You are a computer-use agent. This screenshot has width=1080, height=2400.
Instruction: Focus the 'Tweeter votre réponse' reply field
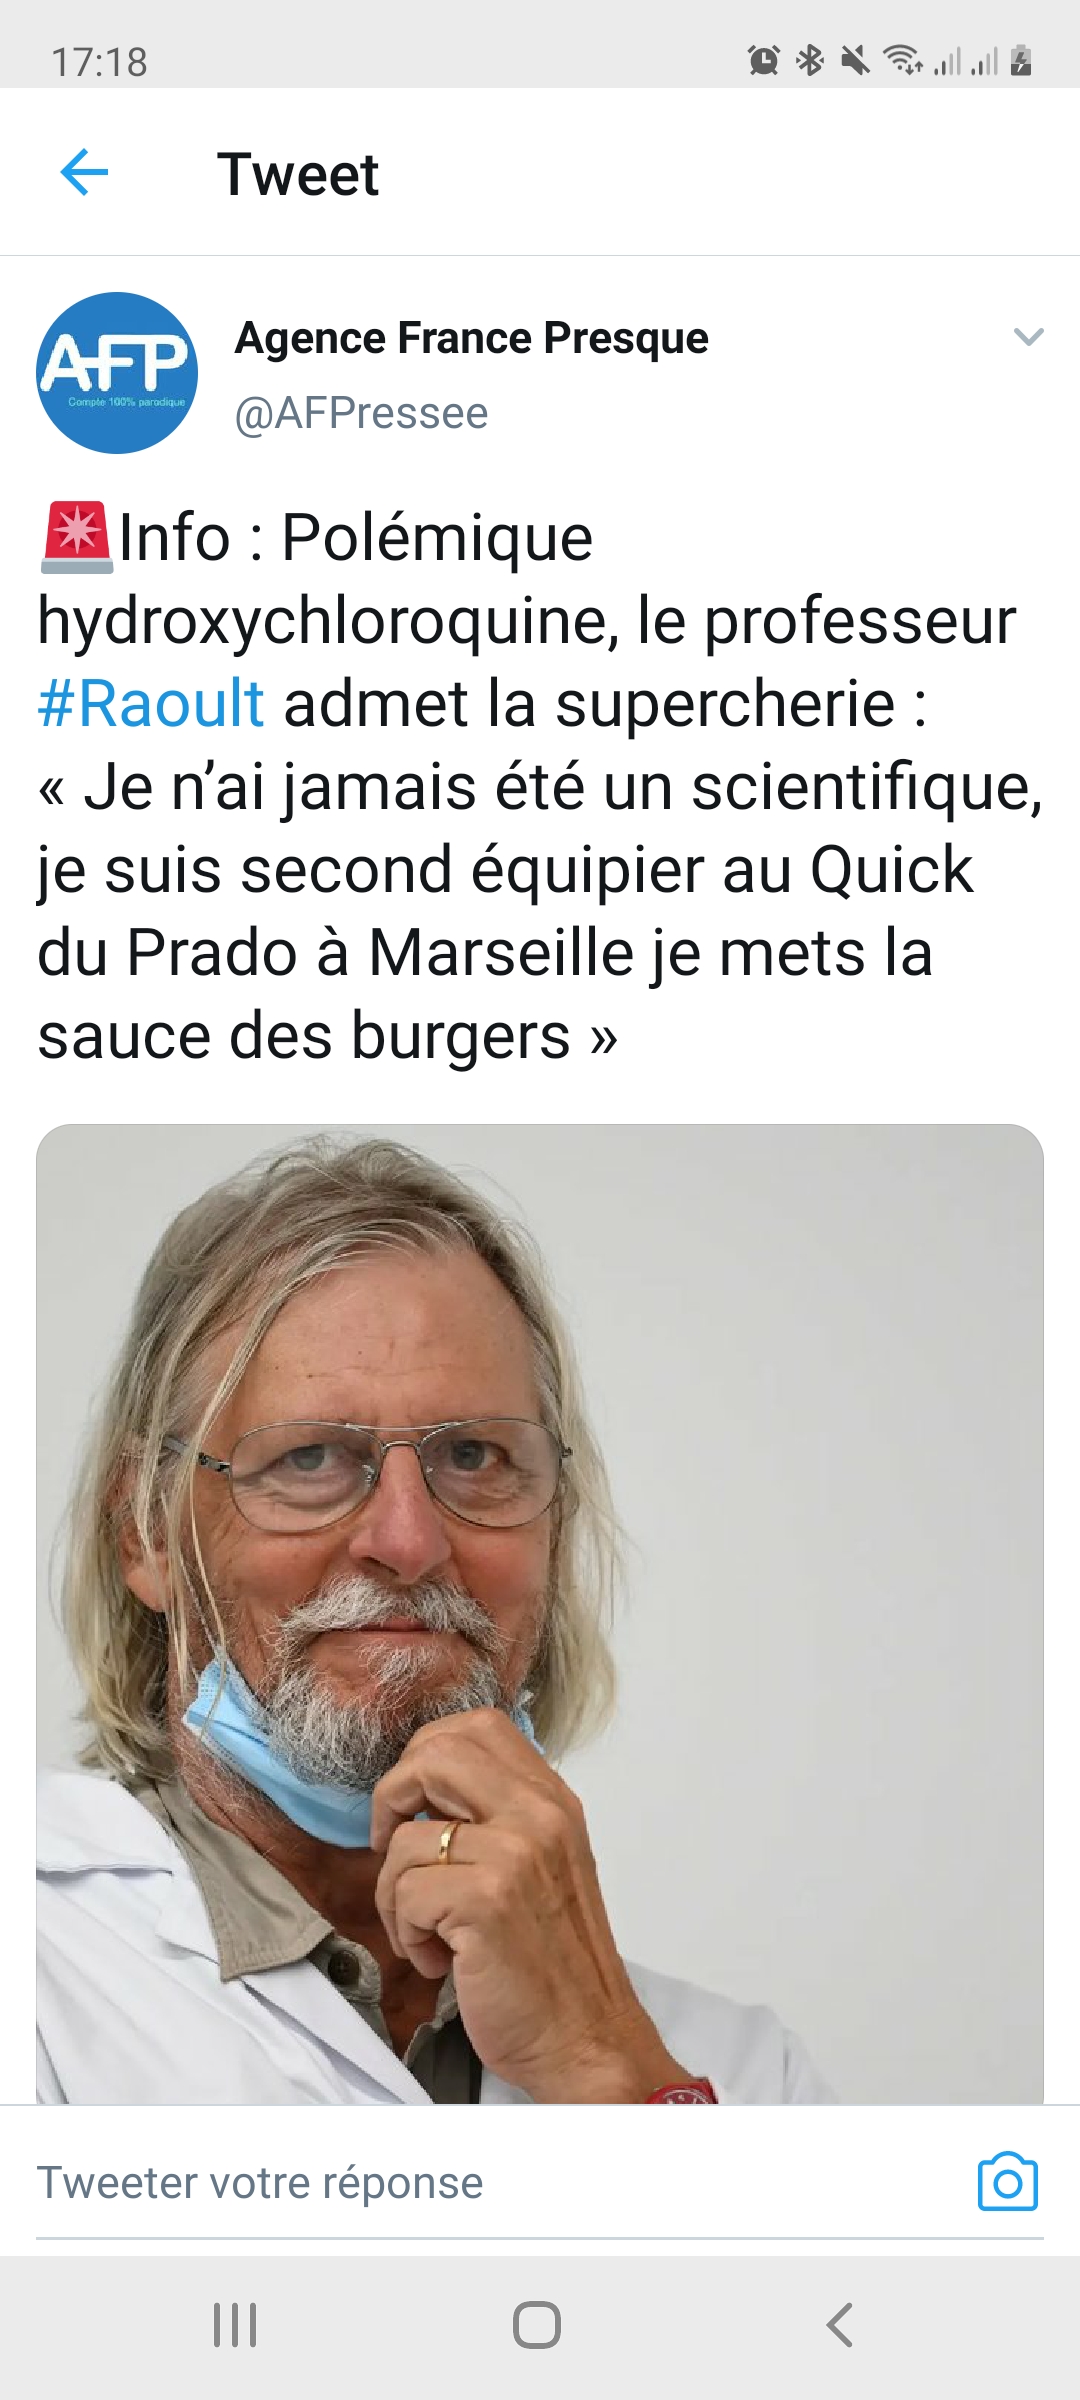pos(500,2182)
